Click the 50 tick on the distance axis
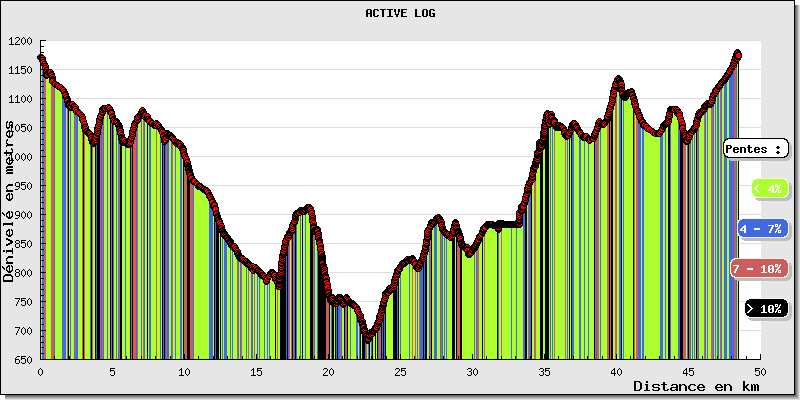 click(760, 372)
